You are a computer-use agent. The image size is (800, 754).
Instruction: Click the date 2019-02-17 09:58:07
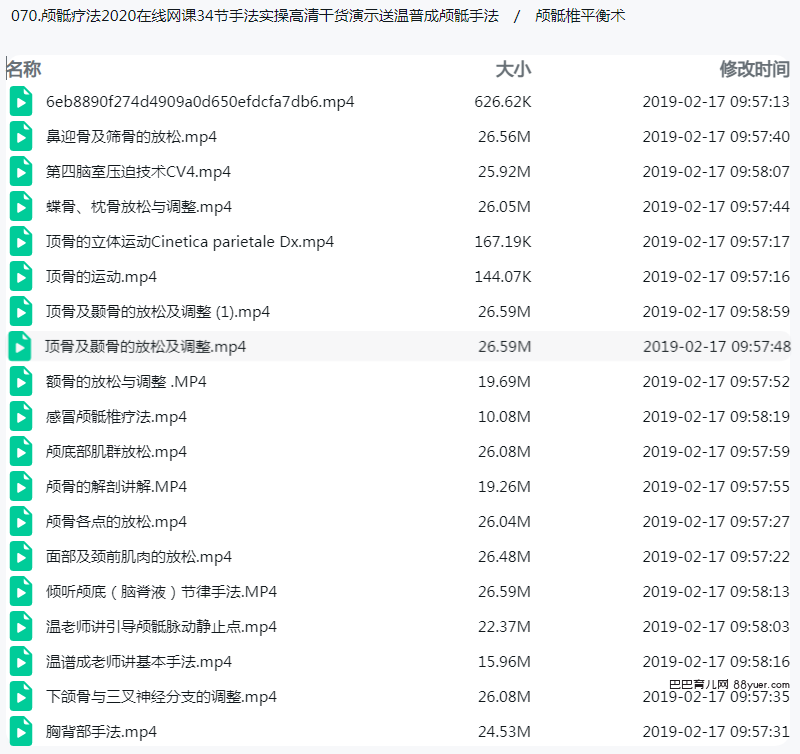[x=716, y=172]
